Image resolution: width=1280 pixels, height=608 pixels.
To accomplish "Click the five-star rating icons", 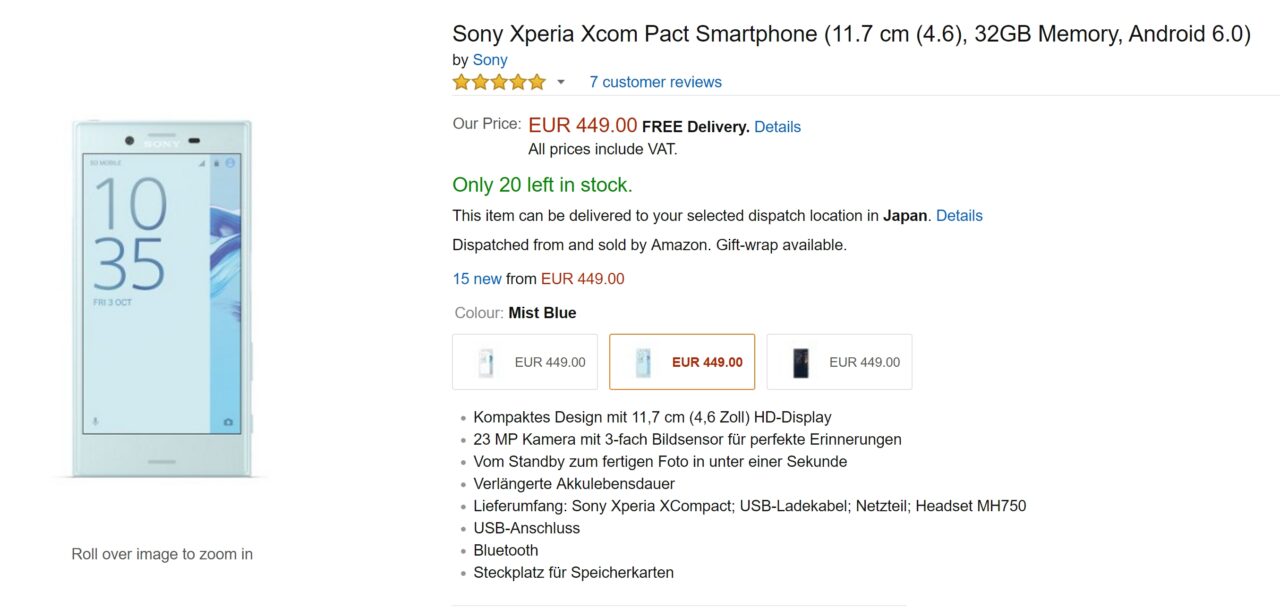I will coord(499,82).
